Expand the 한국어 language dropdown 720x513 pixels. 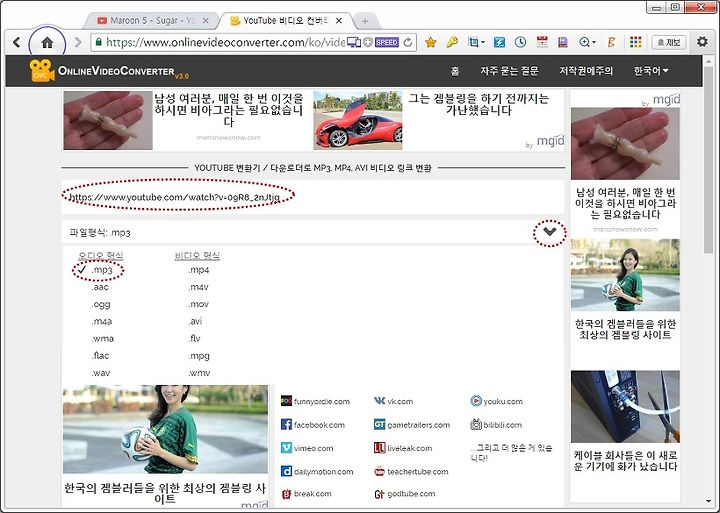[651, 71]
